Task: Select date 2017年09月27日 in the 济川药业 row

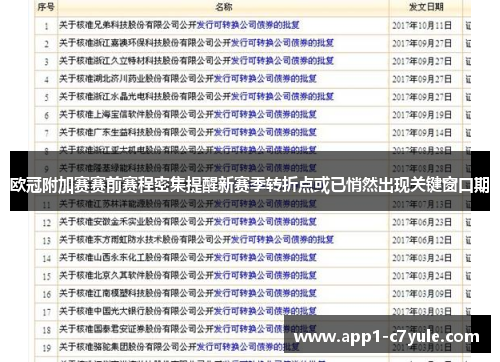Action: 422,80
